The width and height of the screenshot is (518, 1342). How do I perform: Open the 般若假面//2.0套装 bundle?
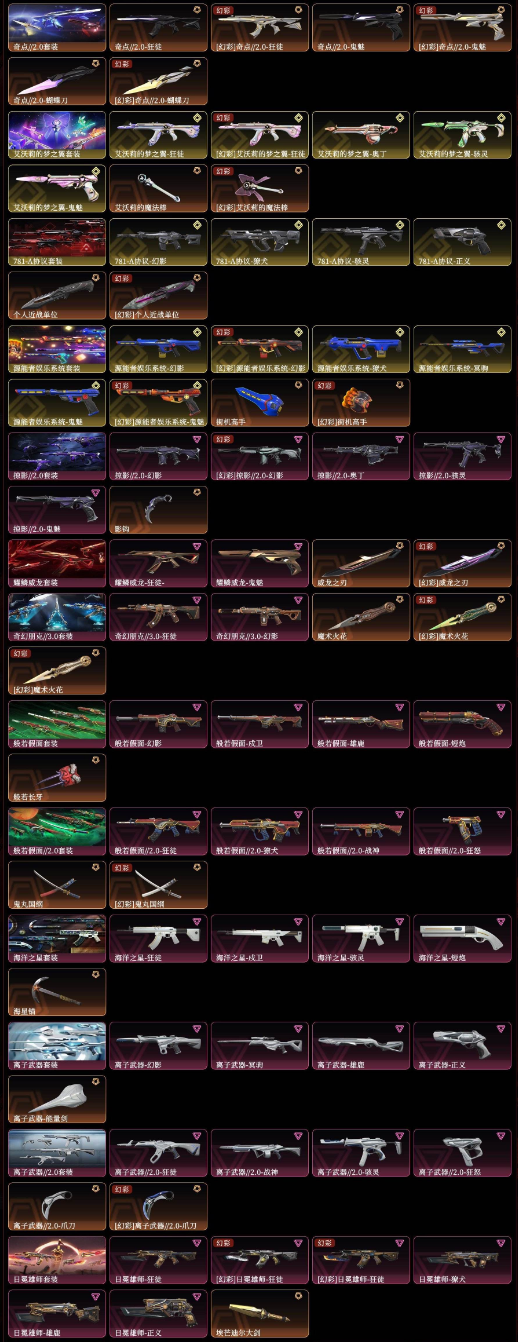[57, 833]
